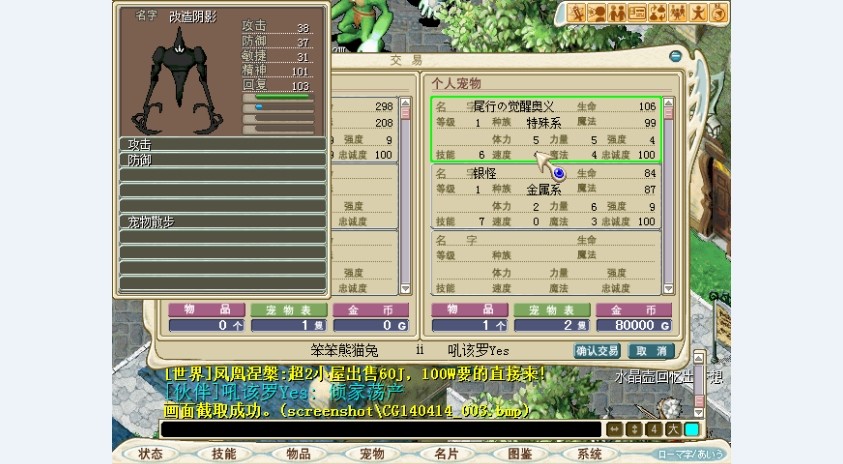Click the single figure action icon

[698, 12]
